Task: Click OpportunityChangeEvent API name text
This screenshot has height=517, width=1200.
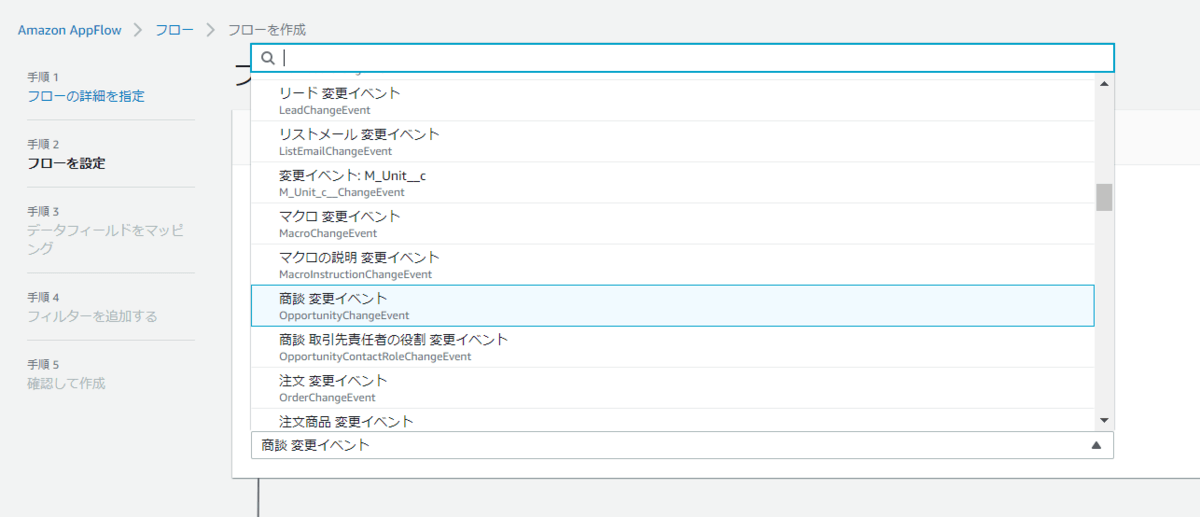Action: pos(344,315)
